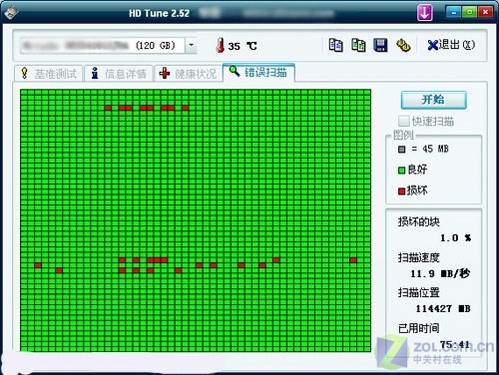
Task: Click the red cross icon on 健康状况 tab
Action: coord(164,73)
